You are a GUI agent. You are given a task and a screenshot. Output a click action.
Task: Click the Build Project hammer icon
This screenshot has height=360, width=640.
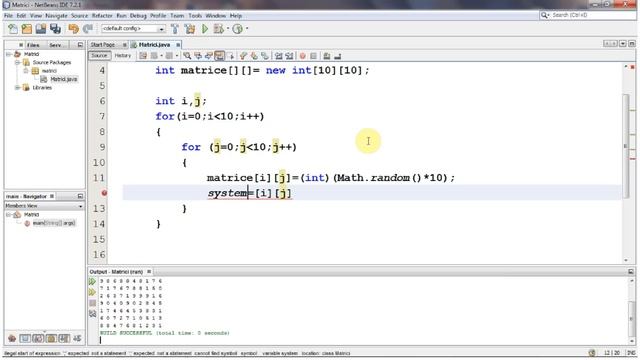click(x=175, y=29)
